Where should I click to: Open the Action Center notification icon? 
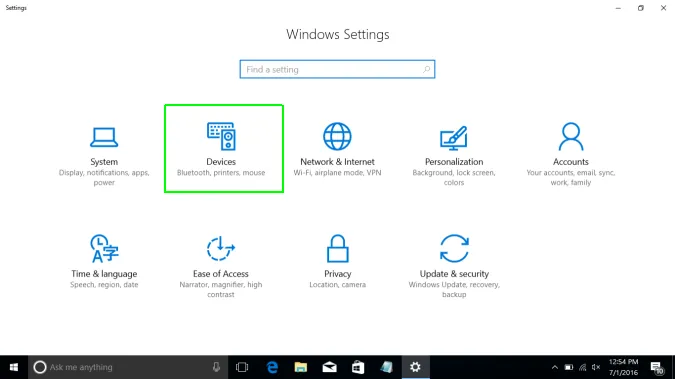657,367
